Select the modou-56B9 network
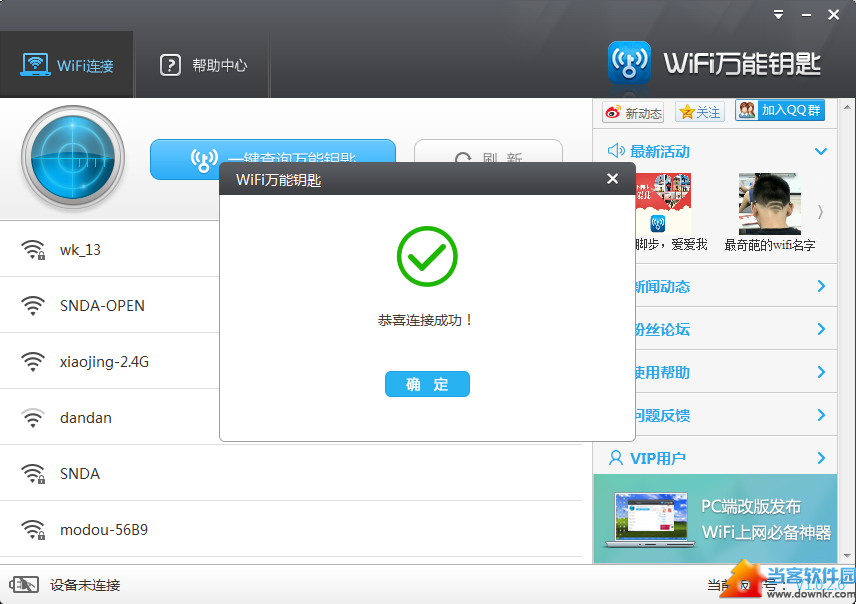The height and width of the screenshot is (604, 856). pos(290,530)
